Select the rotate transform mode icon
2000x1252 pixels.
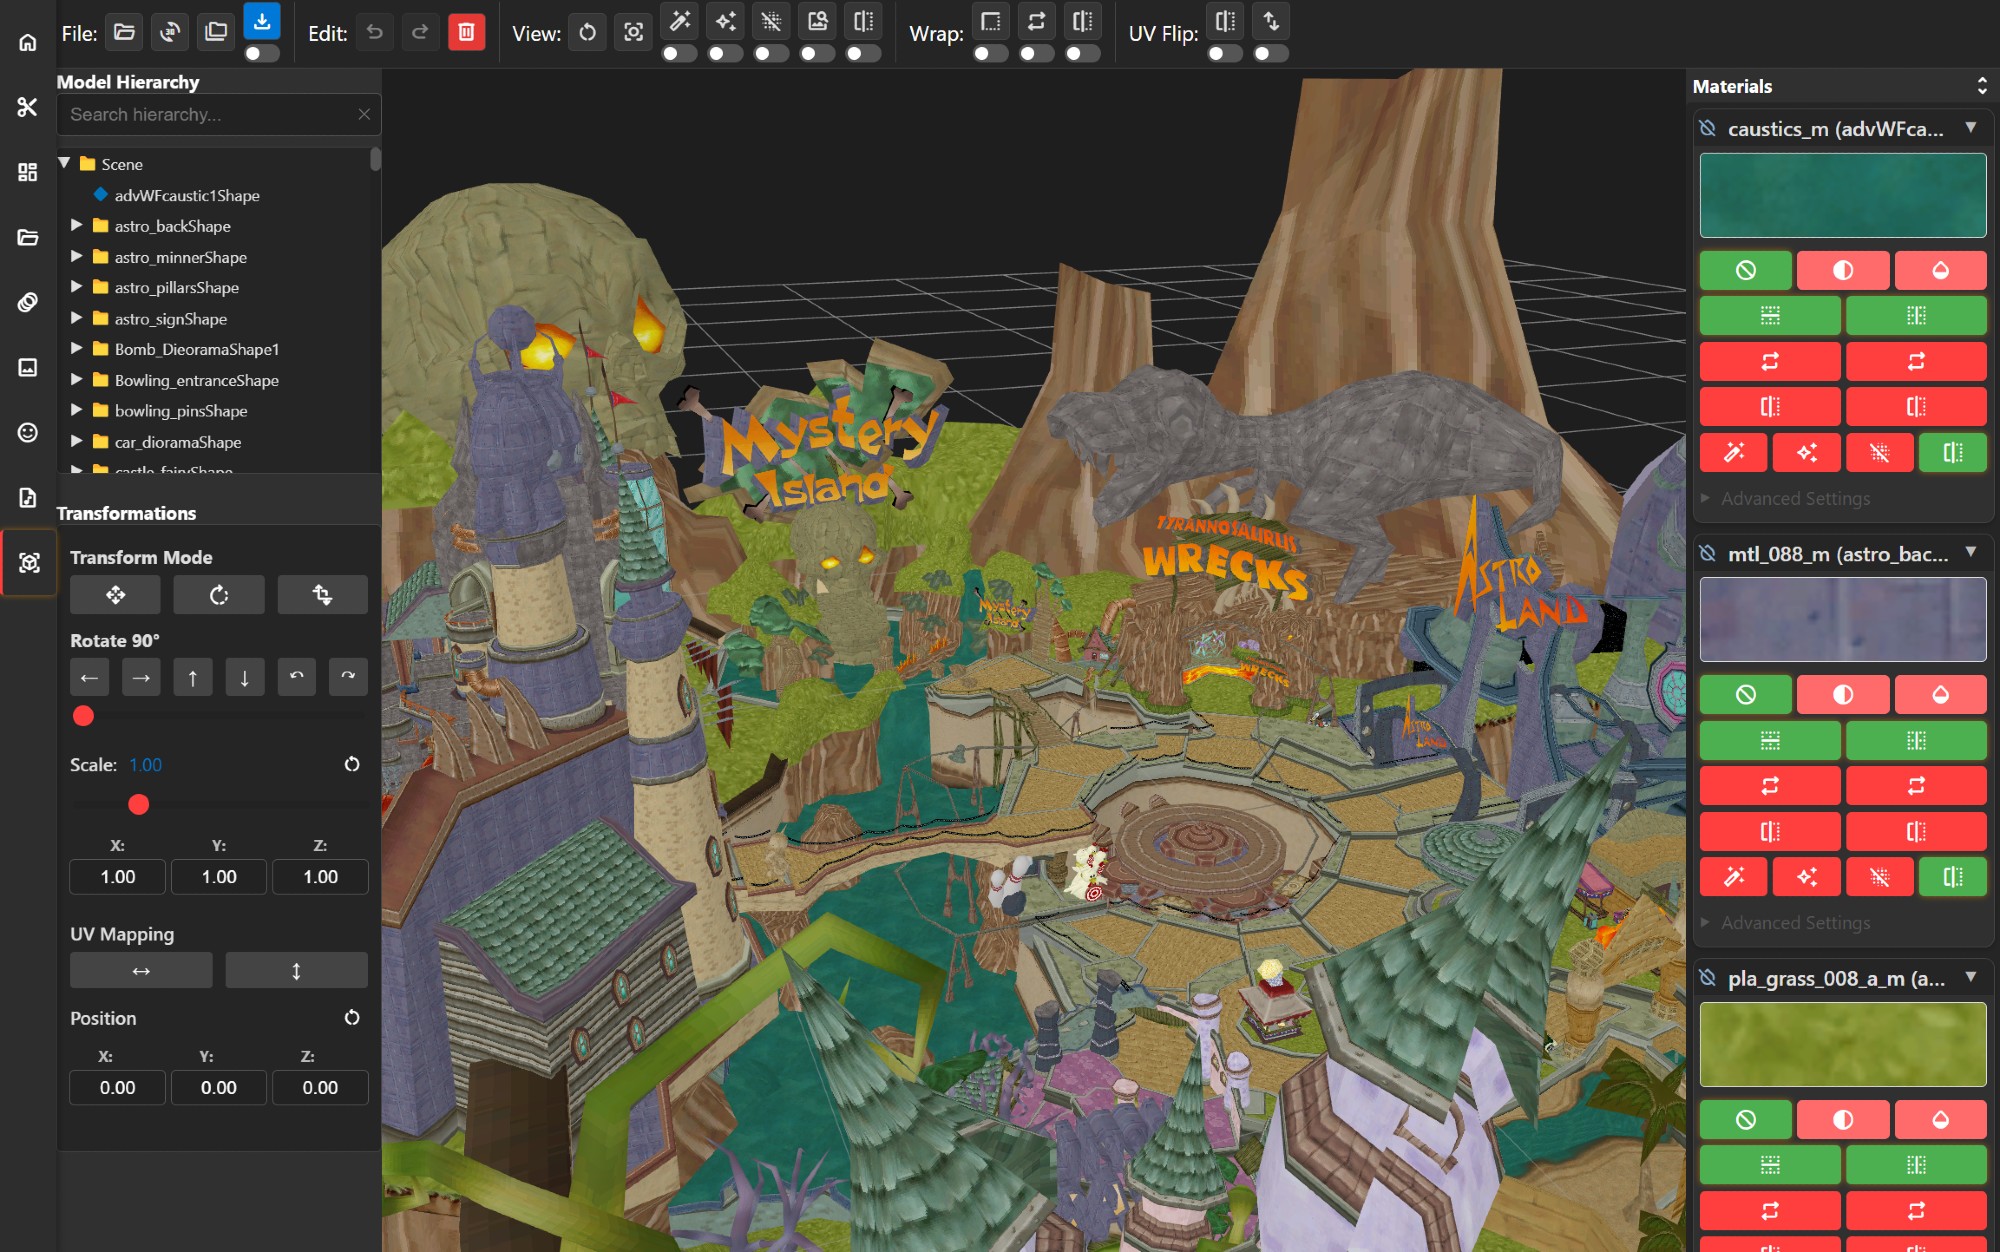[x=218, y=595]
